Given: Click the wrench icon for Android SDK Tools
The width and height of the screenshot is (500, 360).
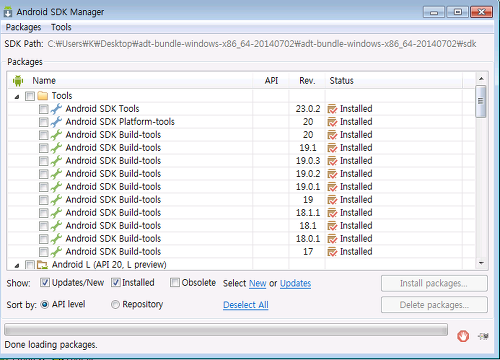Looking at the screenshot, I should coord(56,109).
